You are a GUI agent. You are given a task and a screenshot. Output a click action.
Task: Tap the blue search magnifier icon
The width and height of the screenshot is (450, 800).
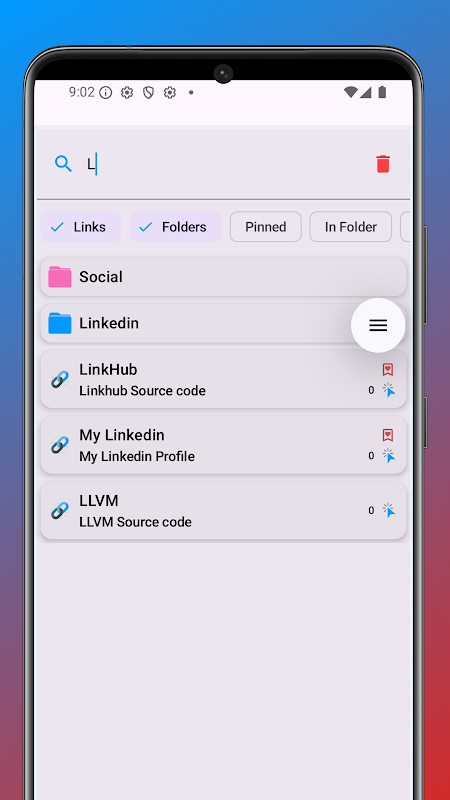point(63,164)
